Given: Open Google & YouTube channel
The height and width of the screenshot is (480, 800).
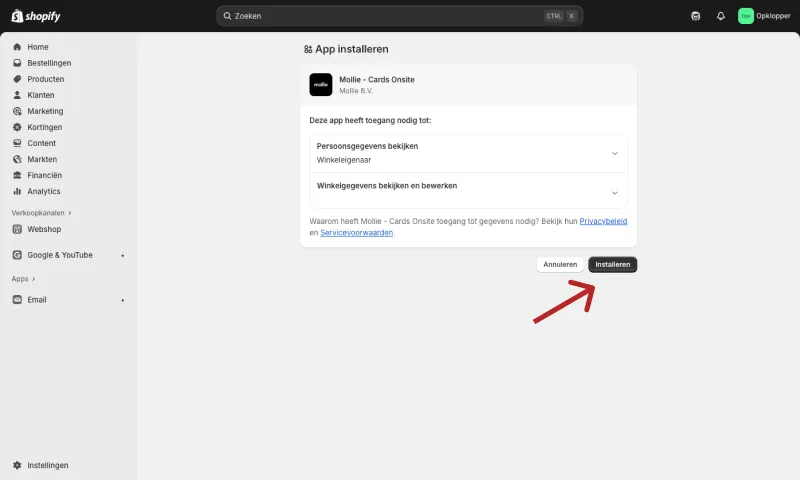Looking at the screenshot, I should pos(60,255).
